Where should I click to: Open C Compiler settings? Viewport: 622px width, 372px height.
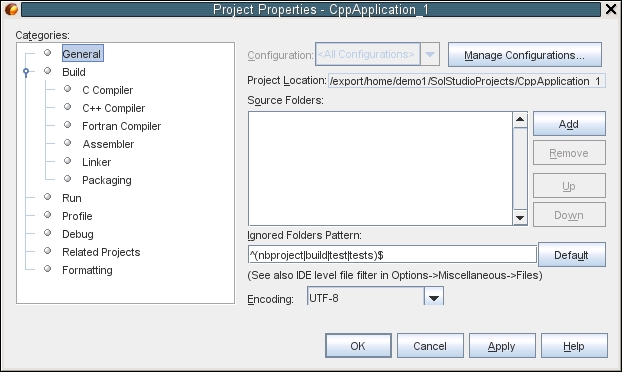pos(108,90)
